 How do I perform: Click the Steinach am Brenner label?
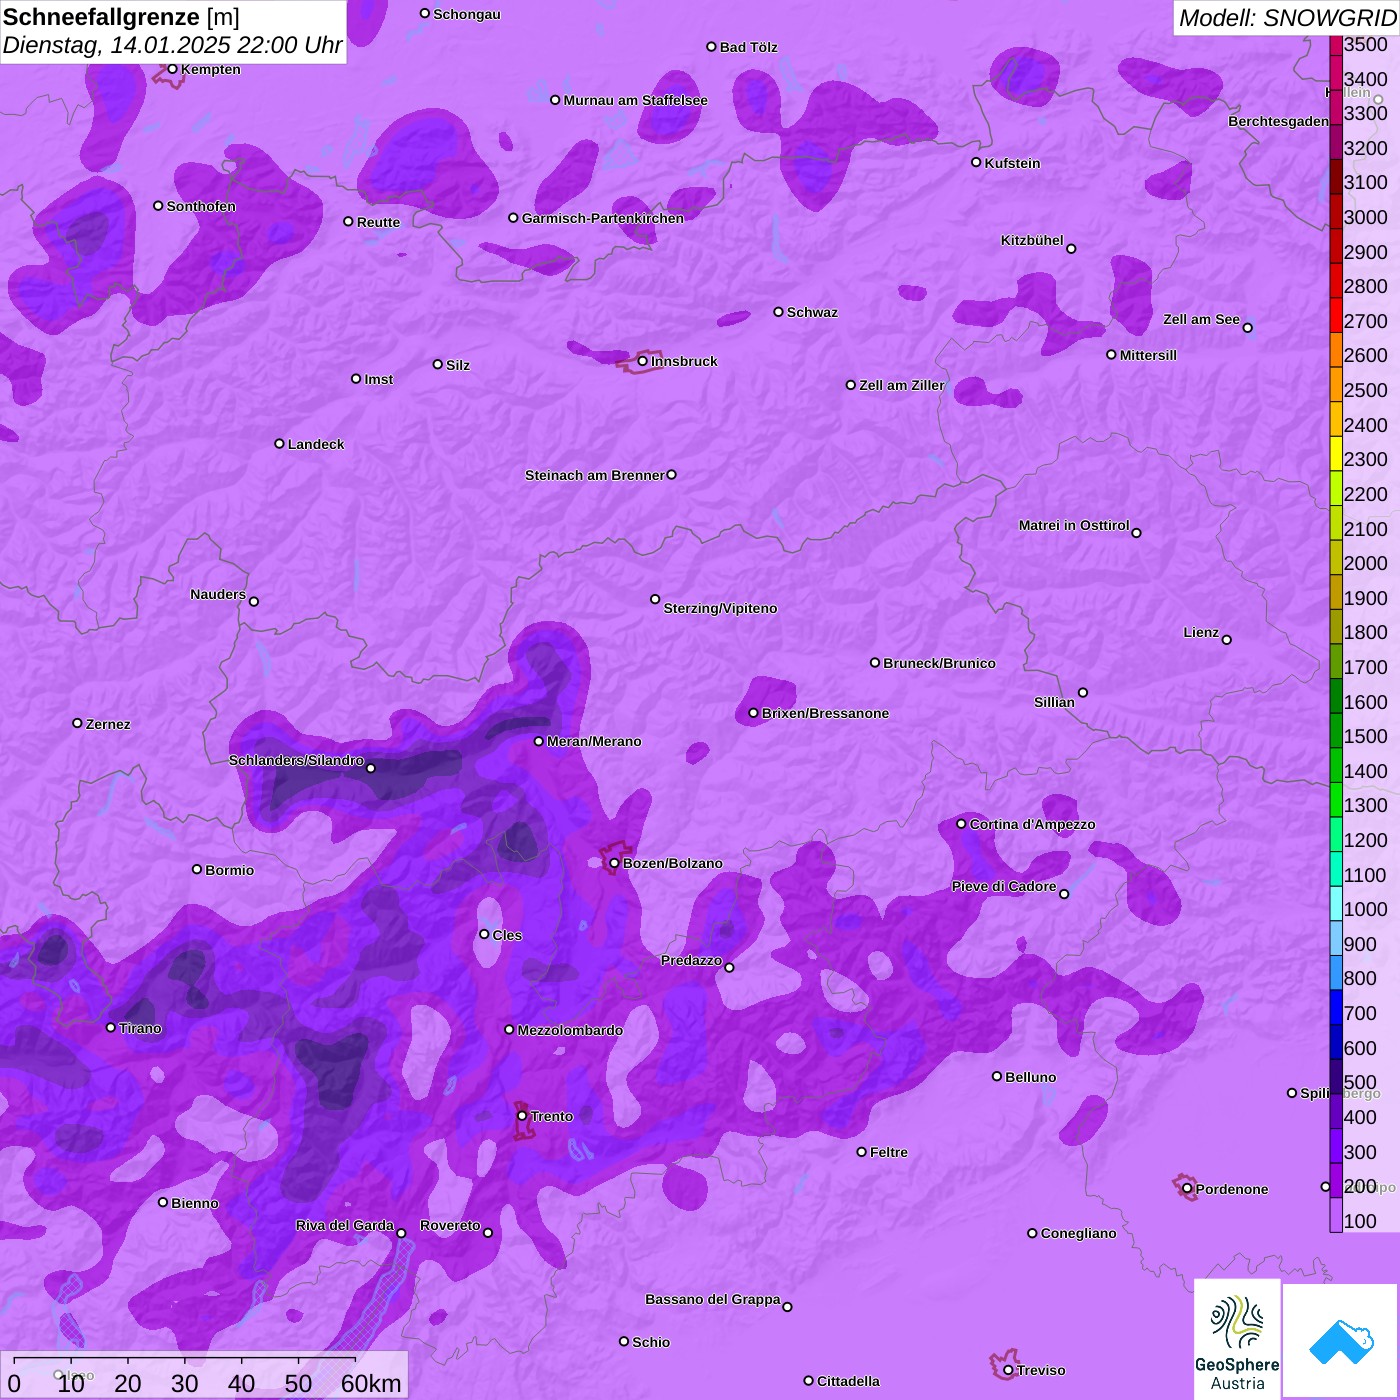[x=594, y=475]
